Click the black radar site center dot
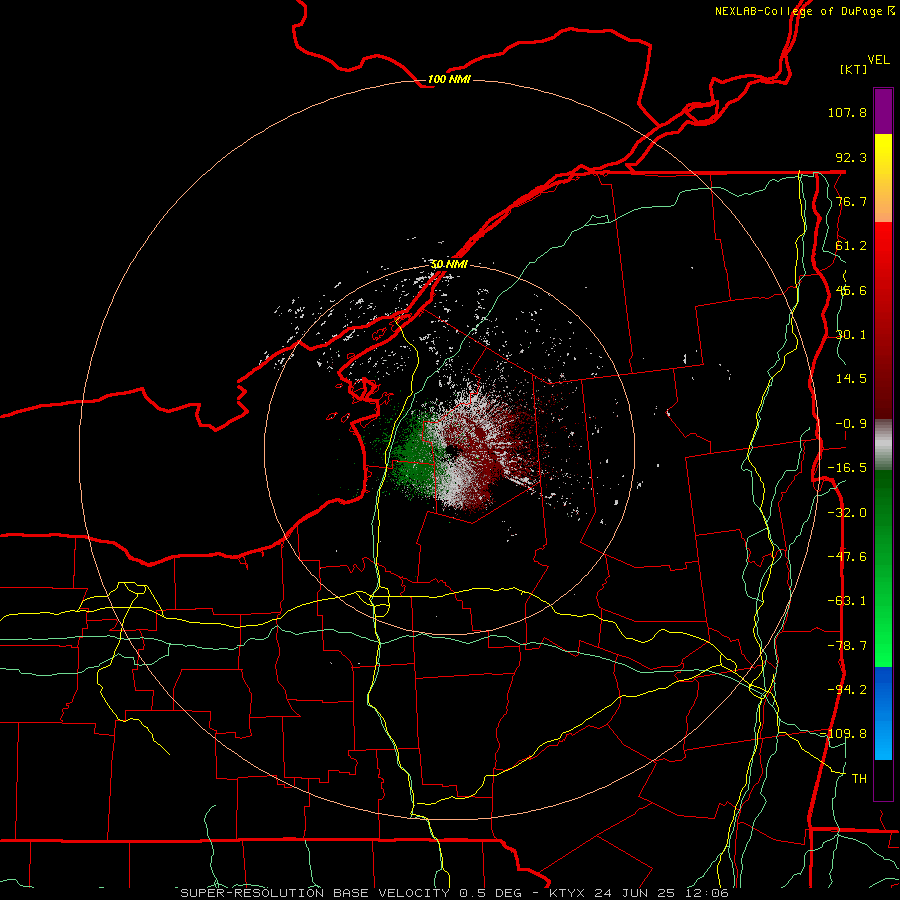Image resolution: width=900 pixels, height=900 pixels. [x=451, y=451]
